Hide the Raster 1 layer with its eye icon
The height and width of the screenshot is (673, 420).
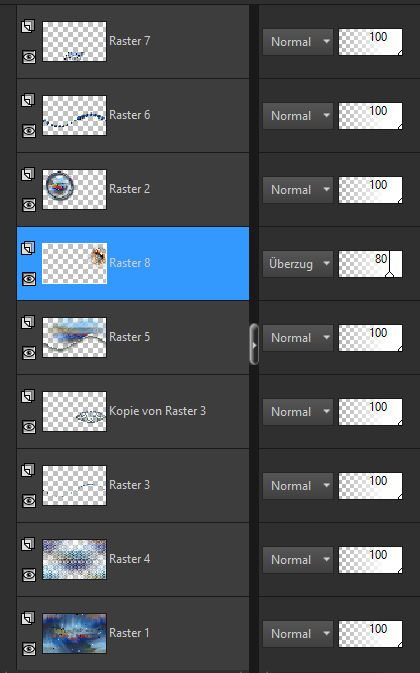coord(29,649)
